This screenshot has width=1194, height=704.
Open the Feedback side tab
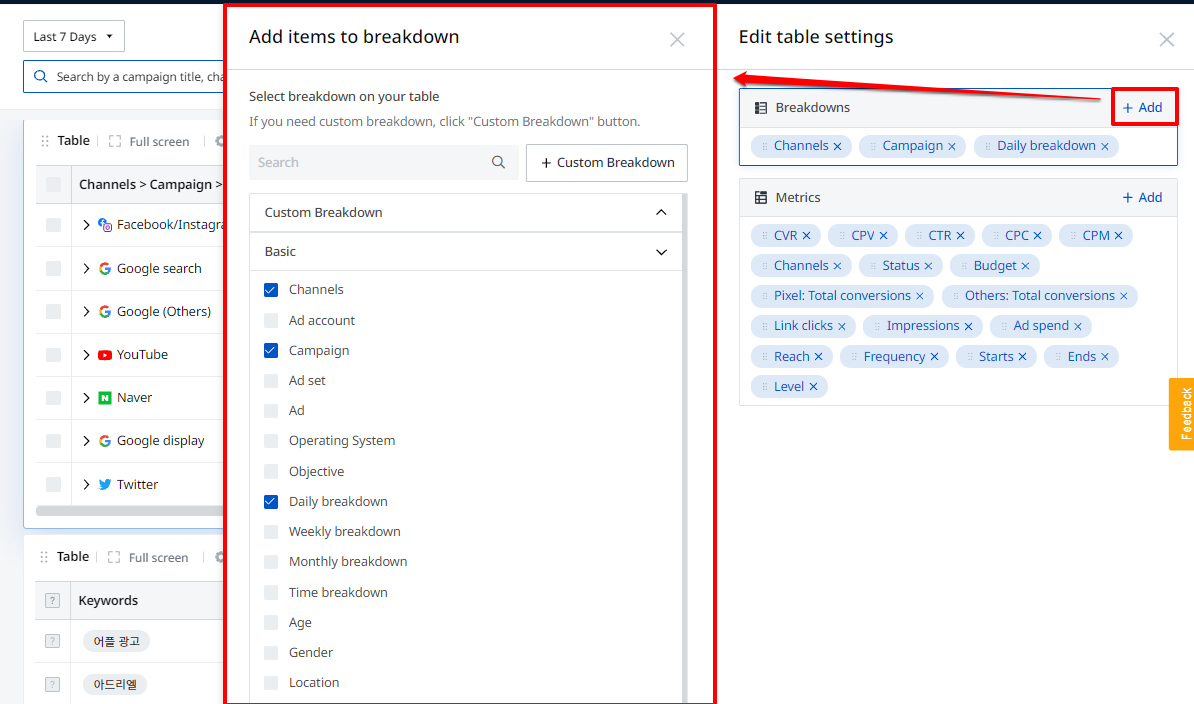coord(1183,414)
